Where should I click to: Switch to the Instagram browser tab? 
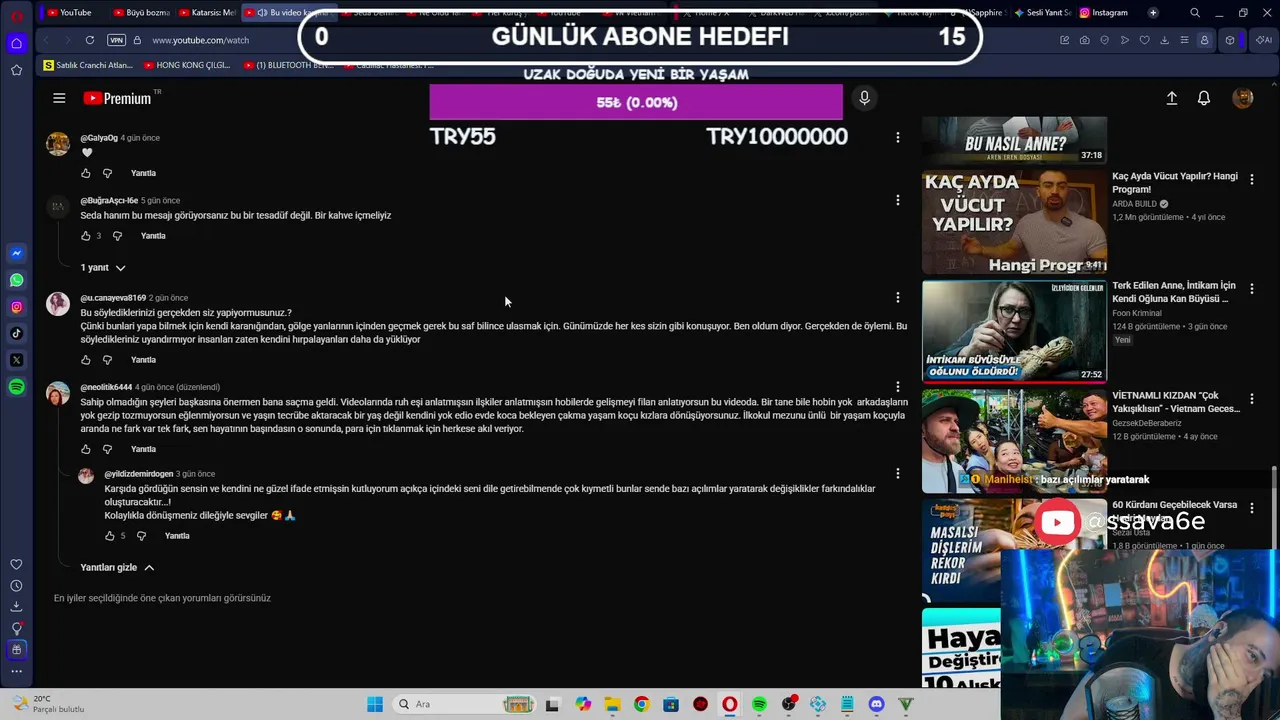pos(1104,13)
